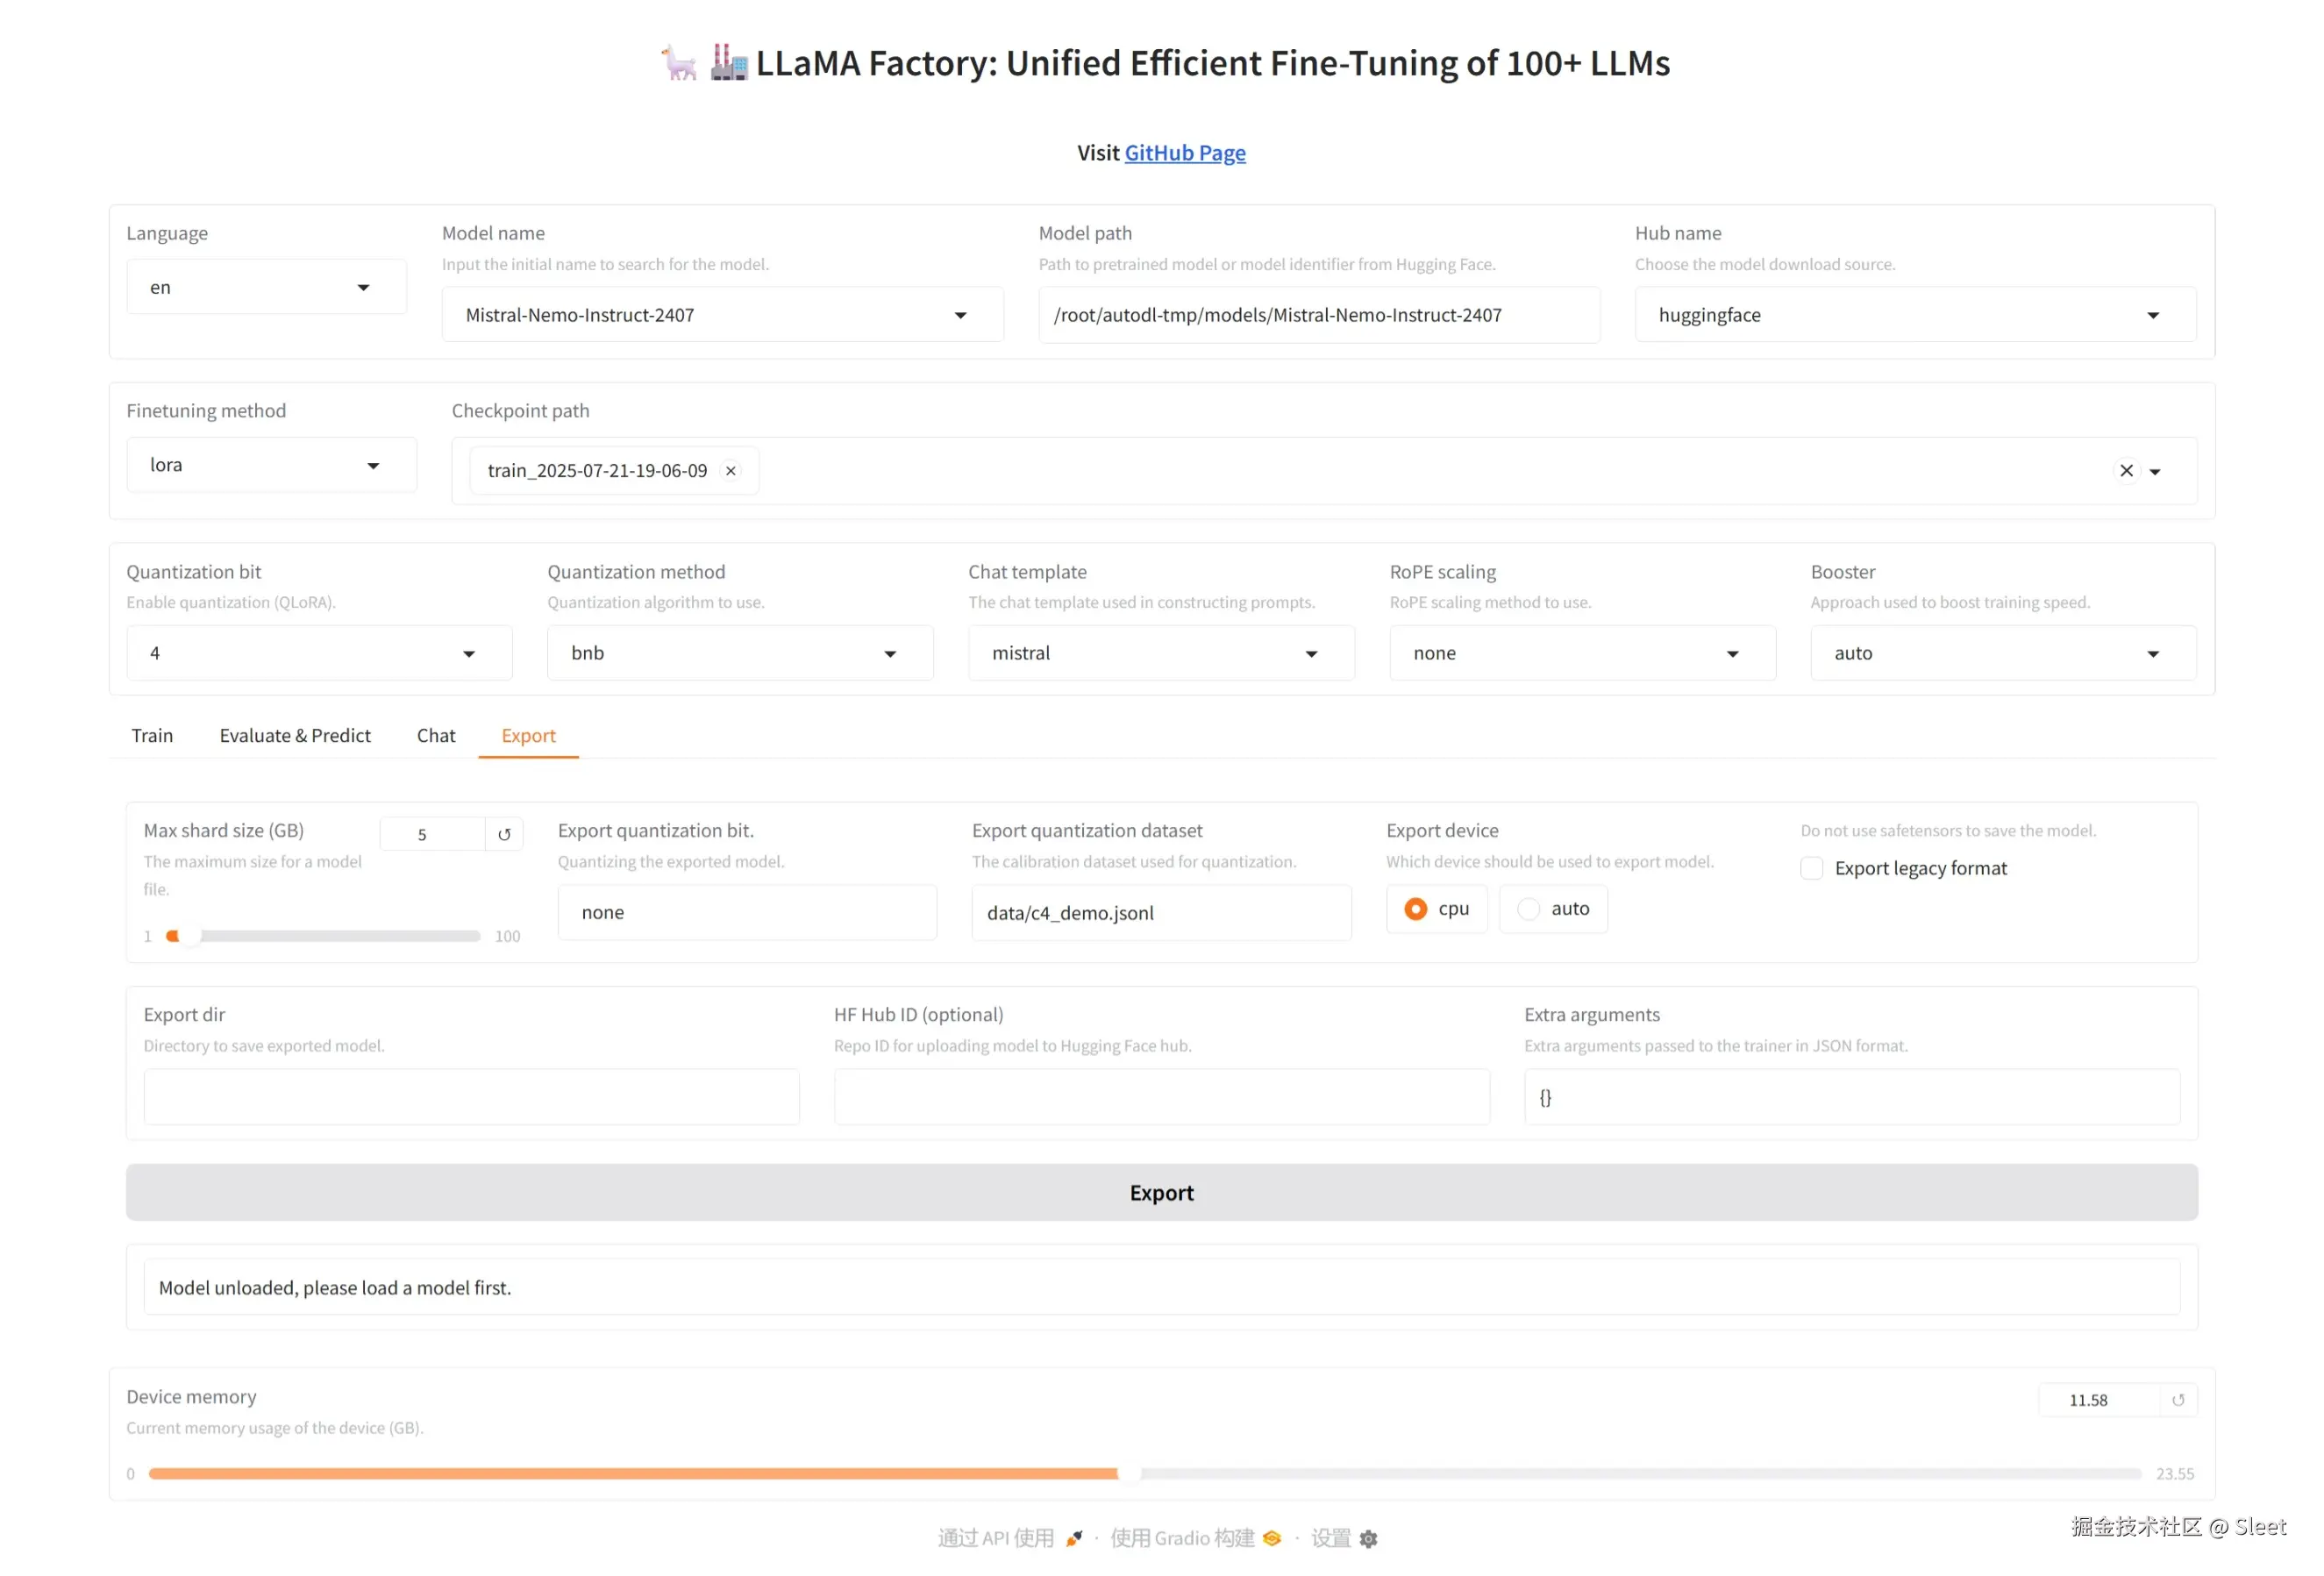Open the Language dropdown
This screenshot has height=1576, width=2324.
tap(265, 288)
